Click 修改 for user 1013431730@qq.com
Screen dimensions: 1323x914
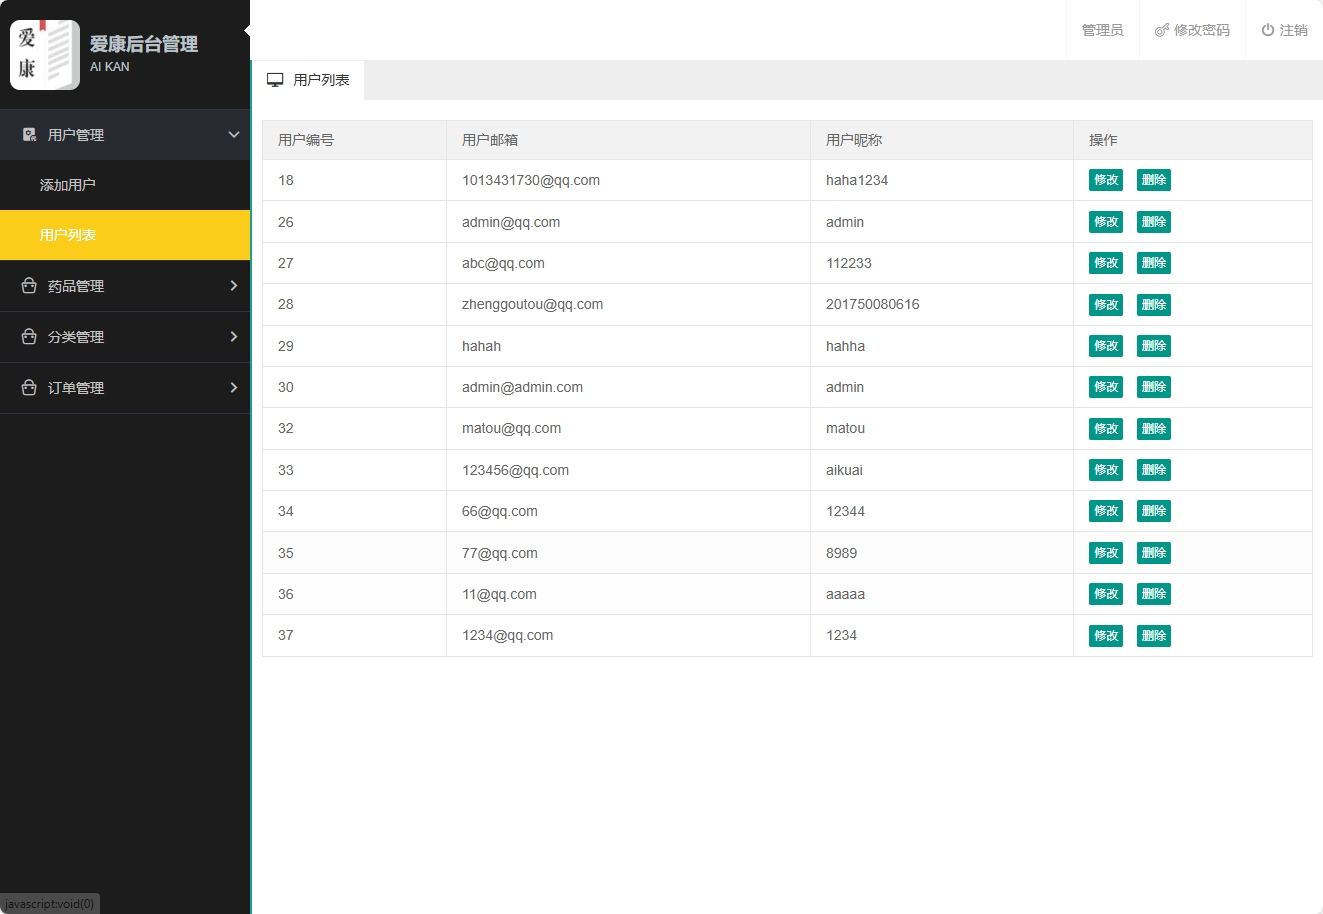(1105, 180)
